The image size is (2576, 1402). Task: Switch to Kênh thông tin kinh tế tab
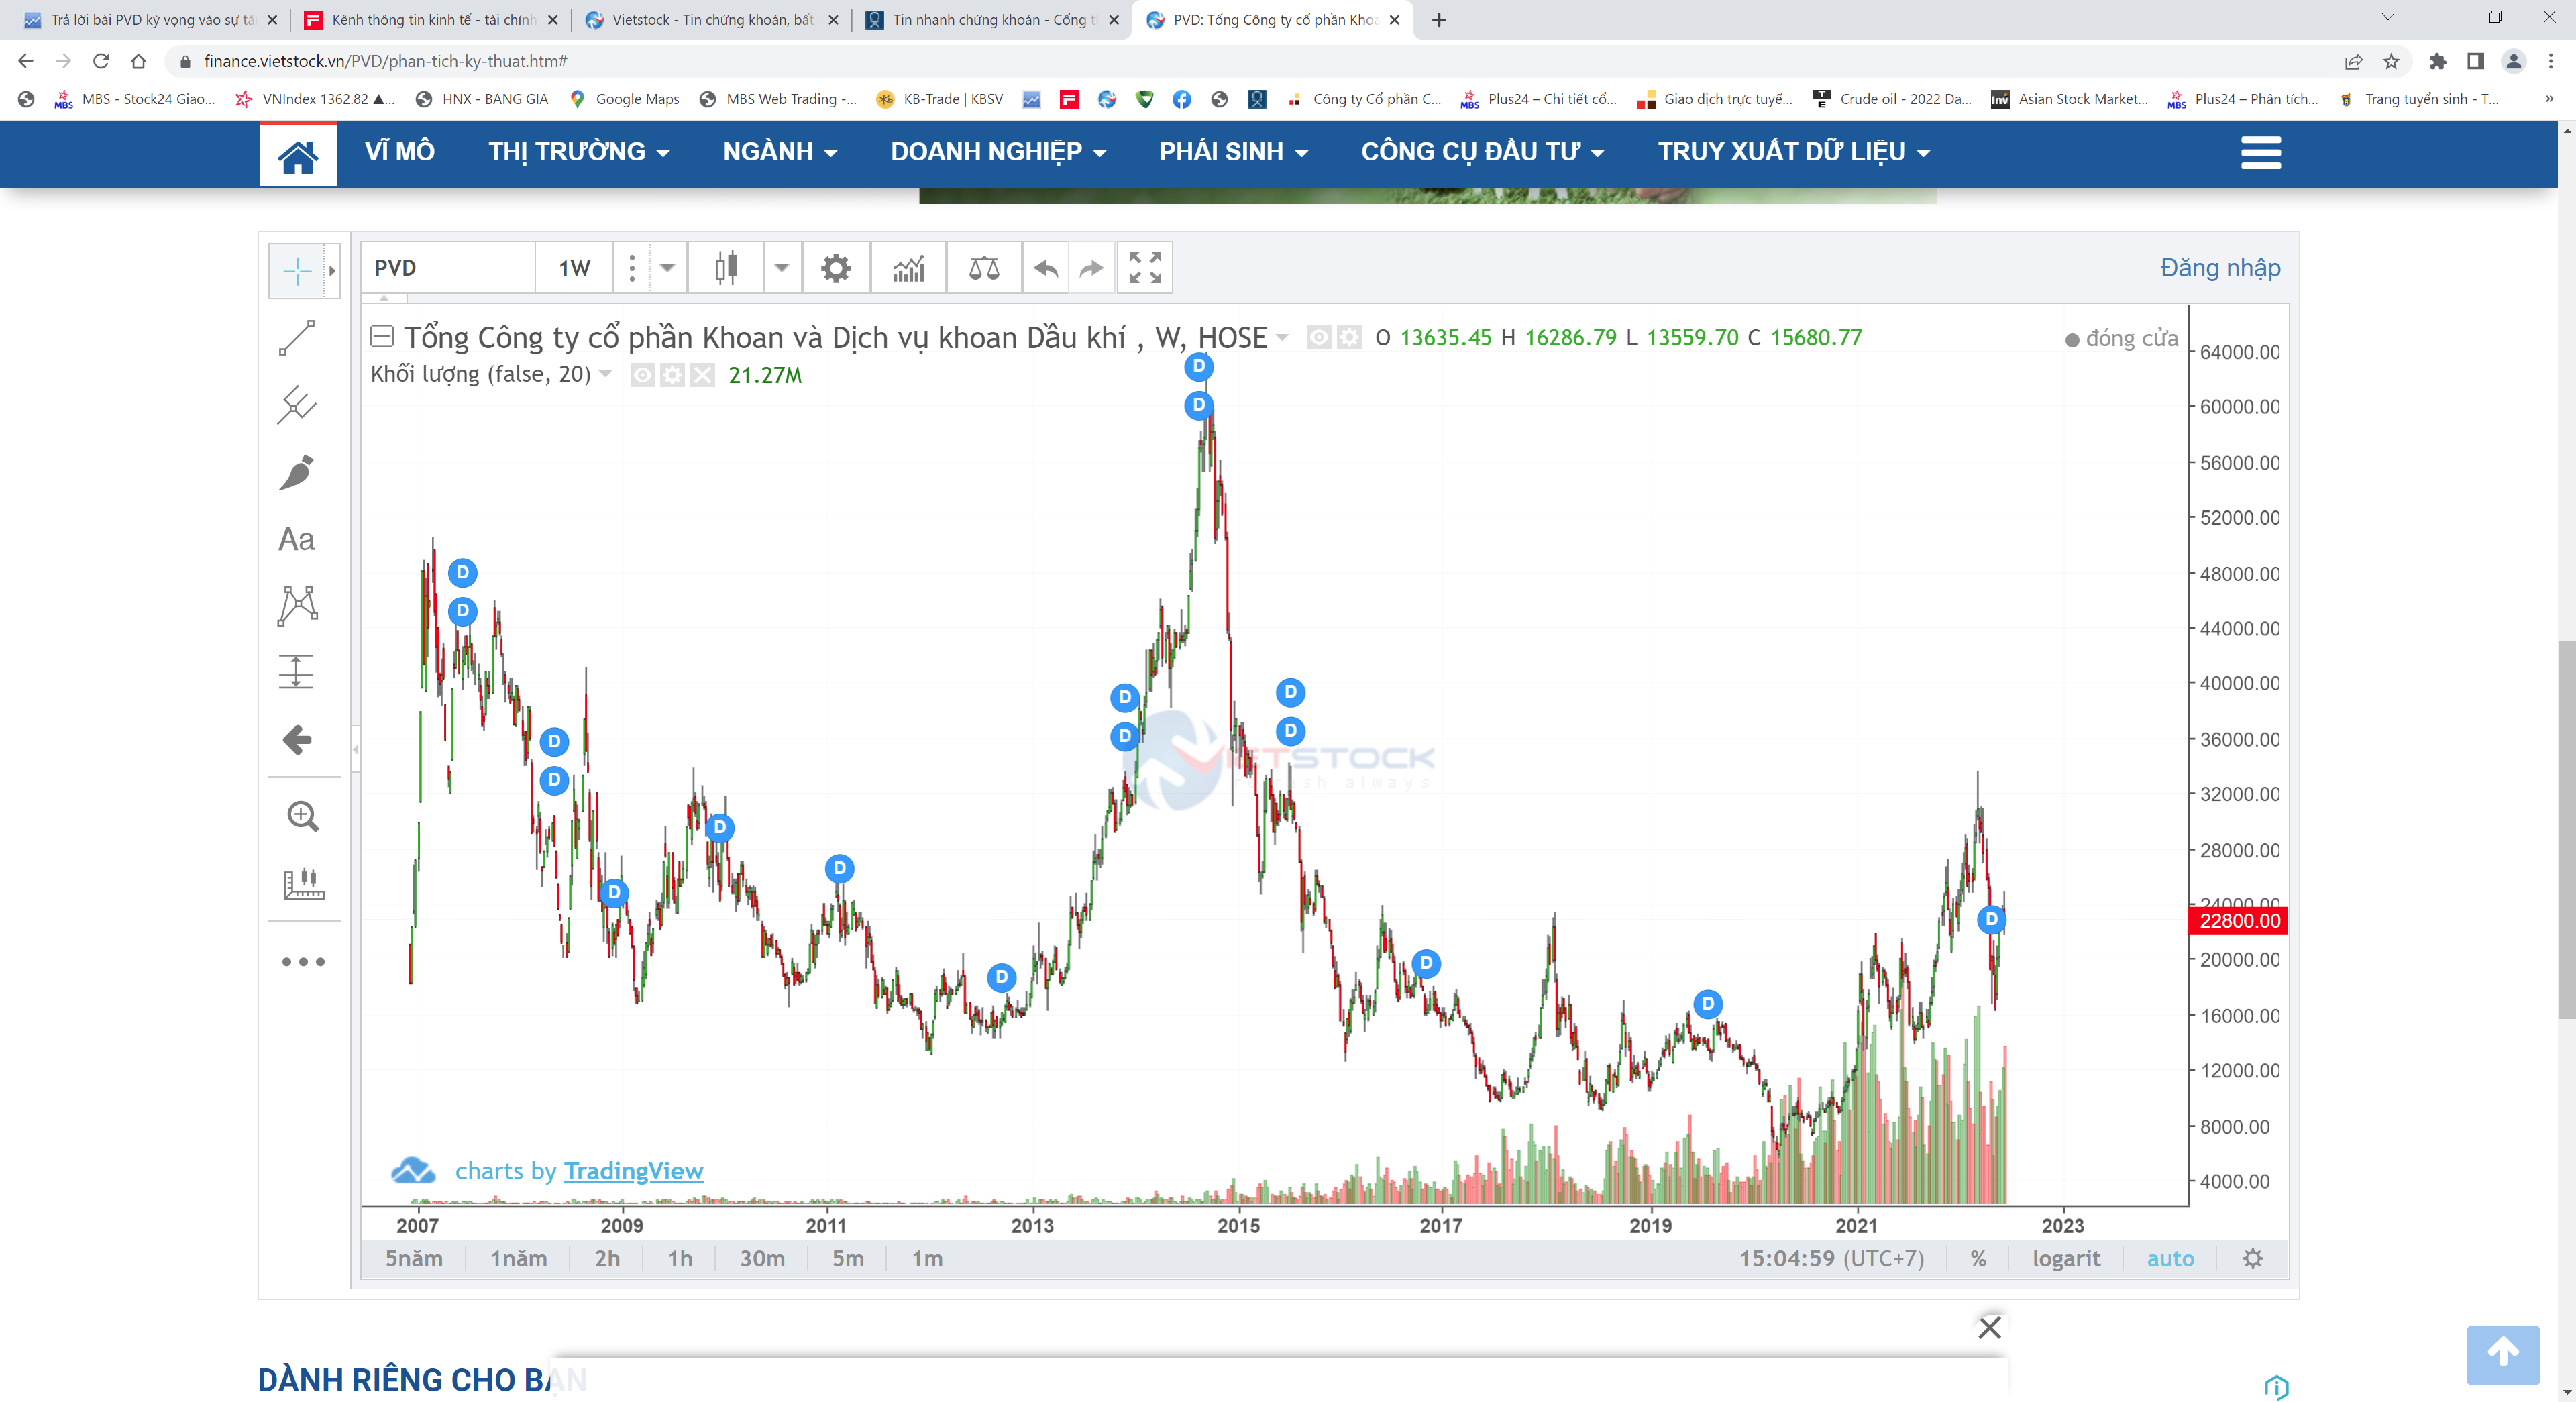point(431,20)
